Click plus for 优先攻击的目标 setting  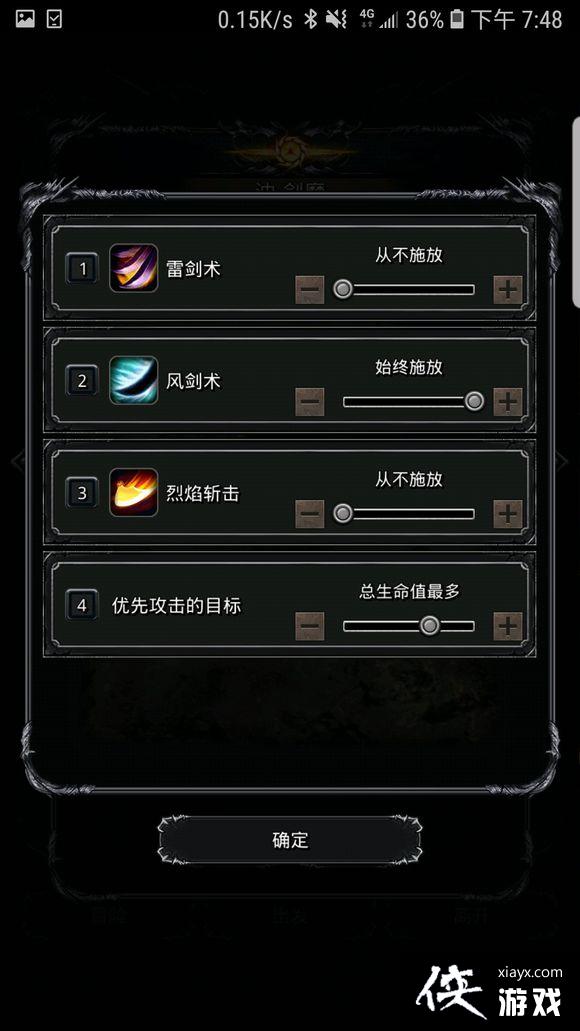[508, 626]
